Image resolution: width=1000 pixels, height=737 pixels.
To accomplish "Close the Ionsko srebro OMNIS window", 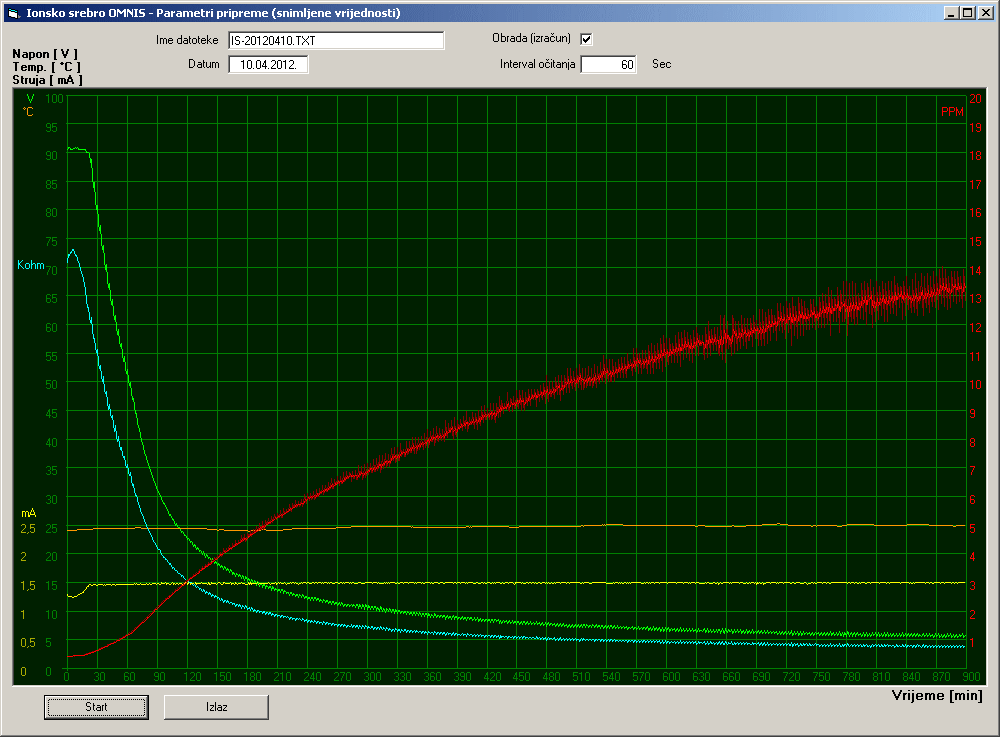I will point(985,13).
